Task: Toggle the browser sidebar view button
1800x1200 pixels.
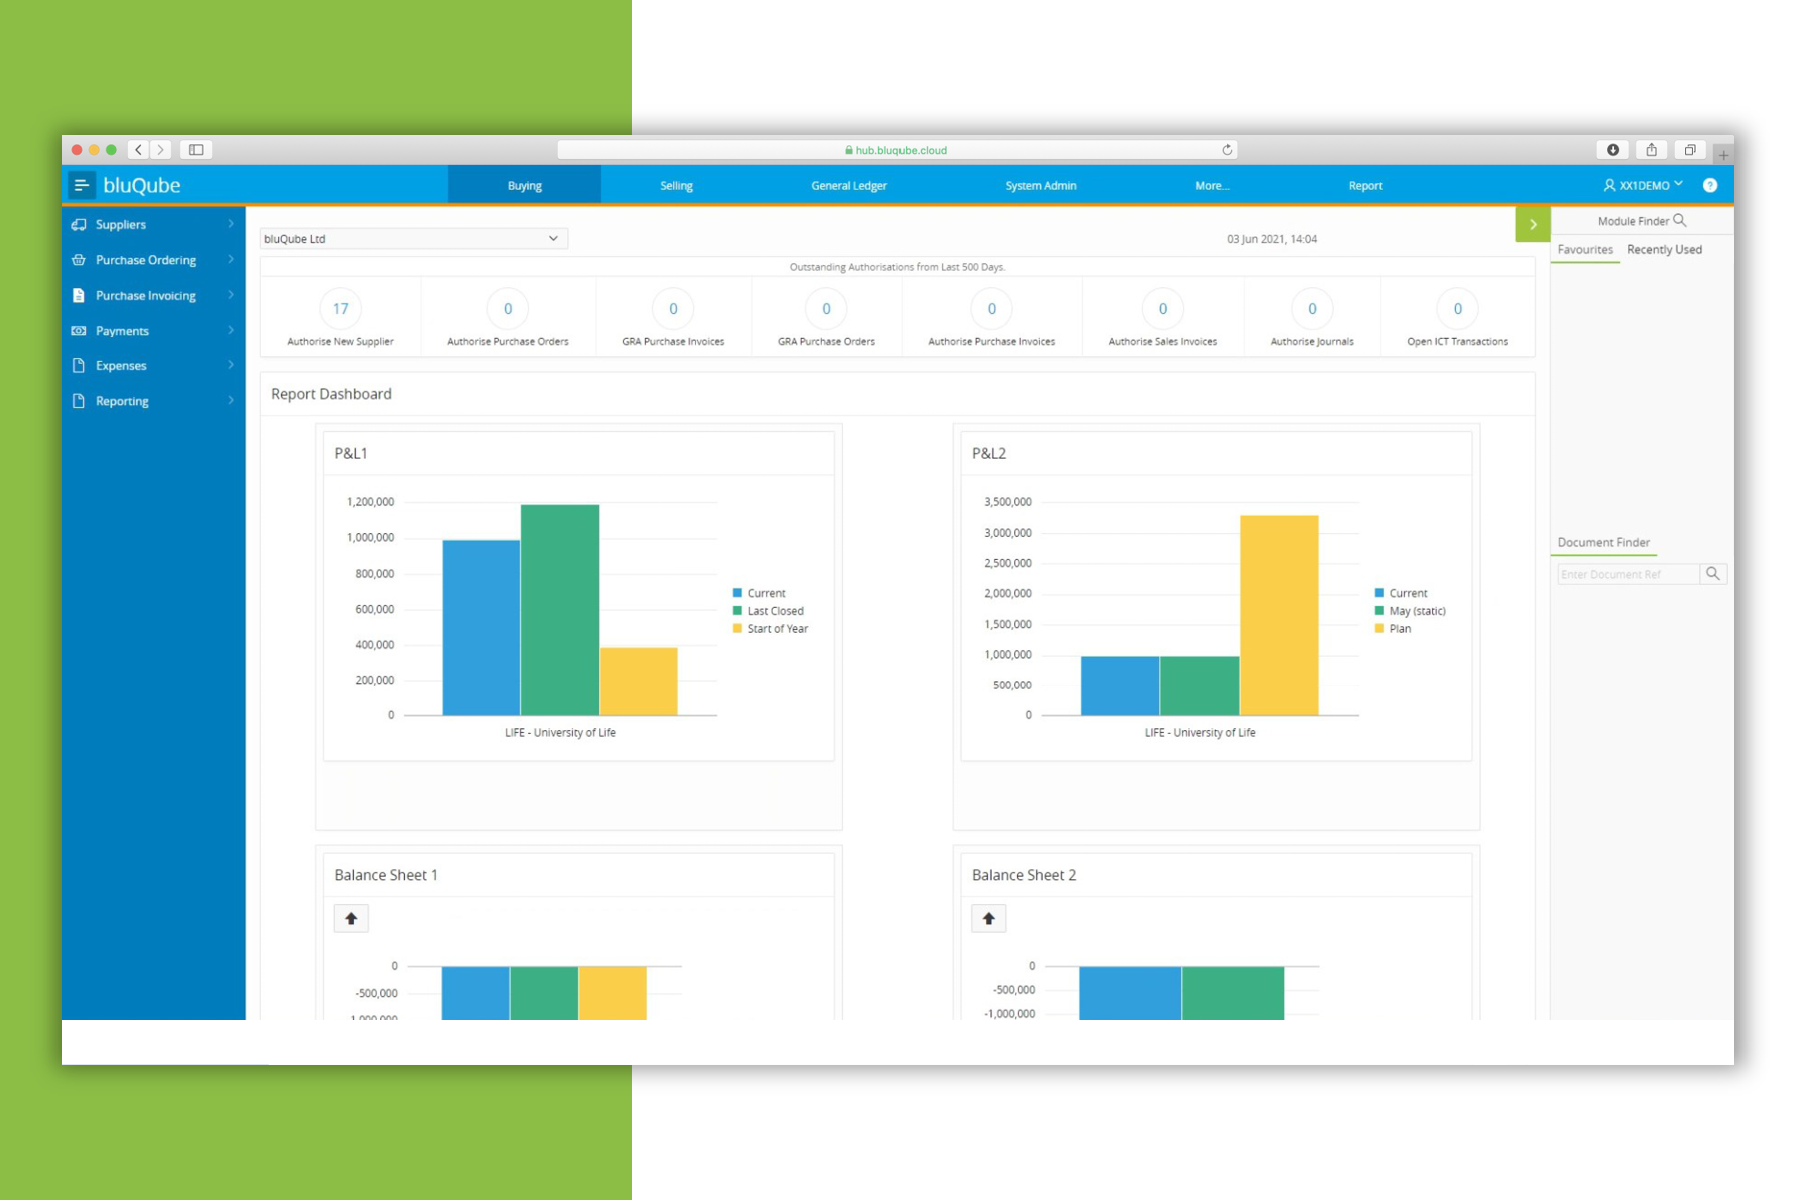Action: (196, 150)
